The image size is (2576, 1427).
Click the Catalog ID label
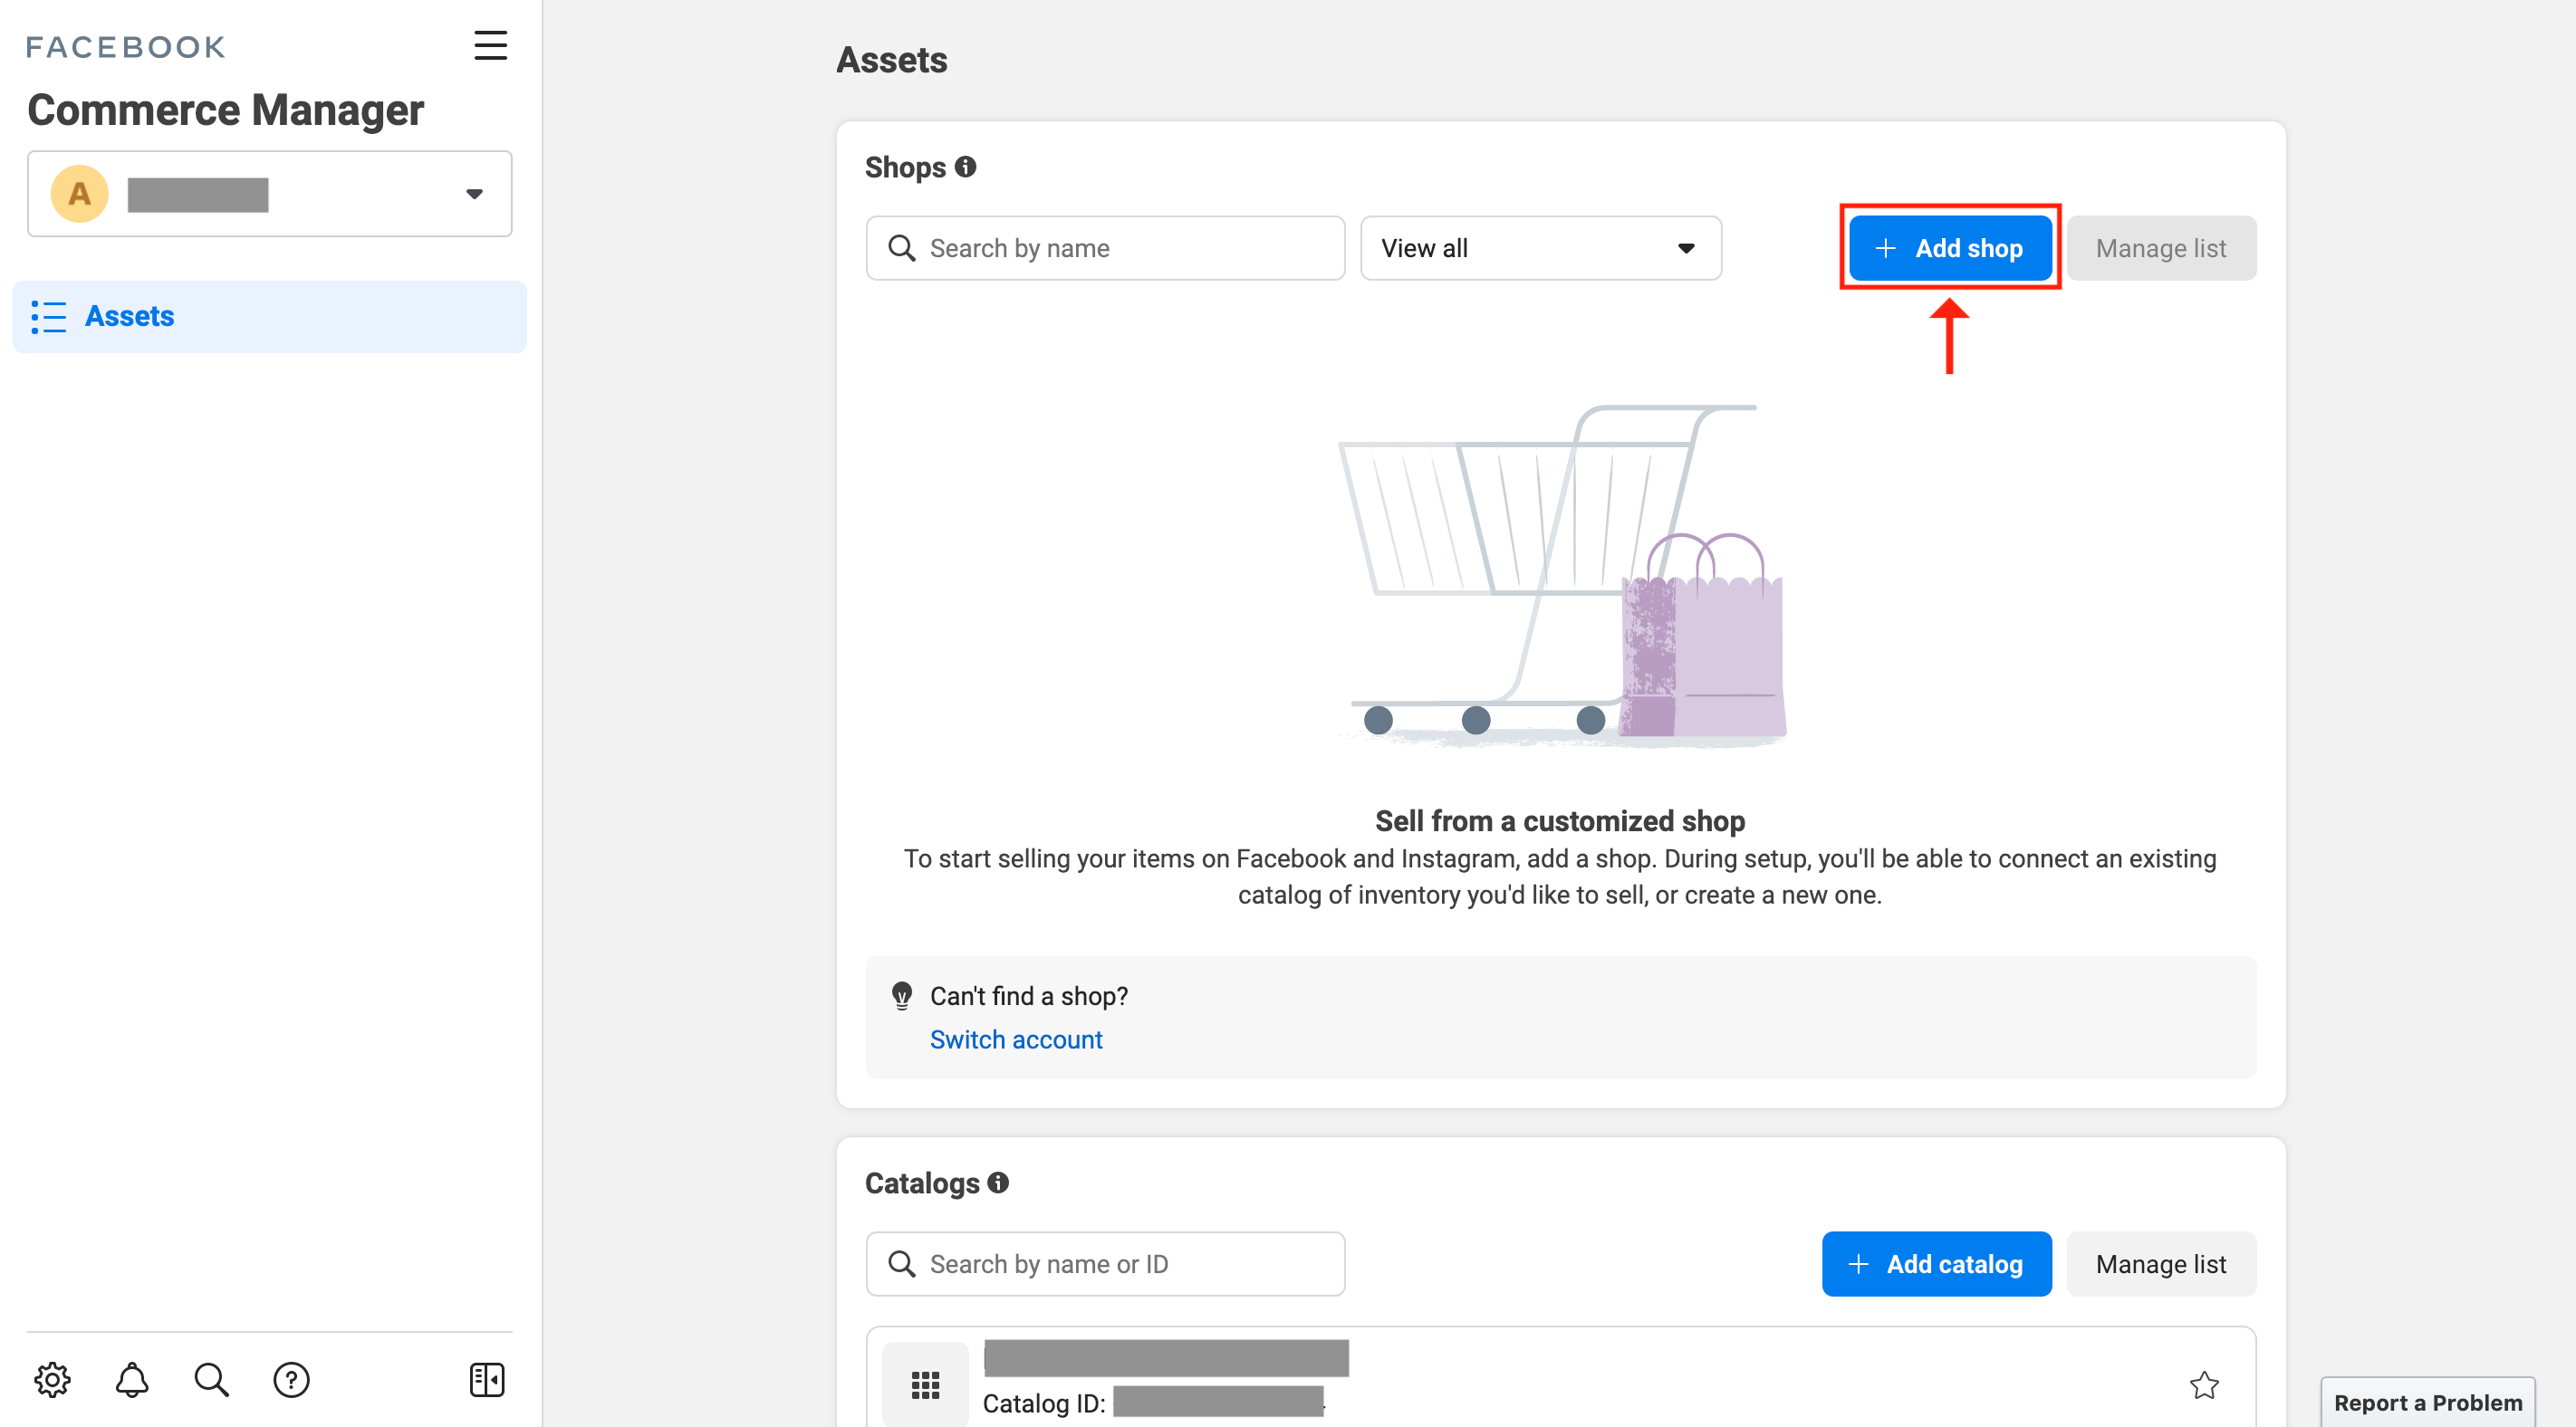1044,1403
